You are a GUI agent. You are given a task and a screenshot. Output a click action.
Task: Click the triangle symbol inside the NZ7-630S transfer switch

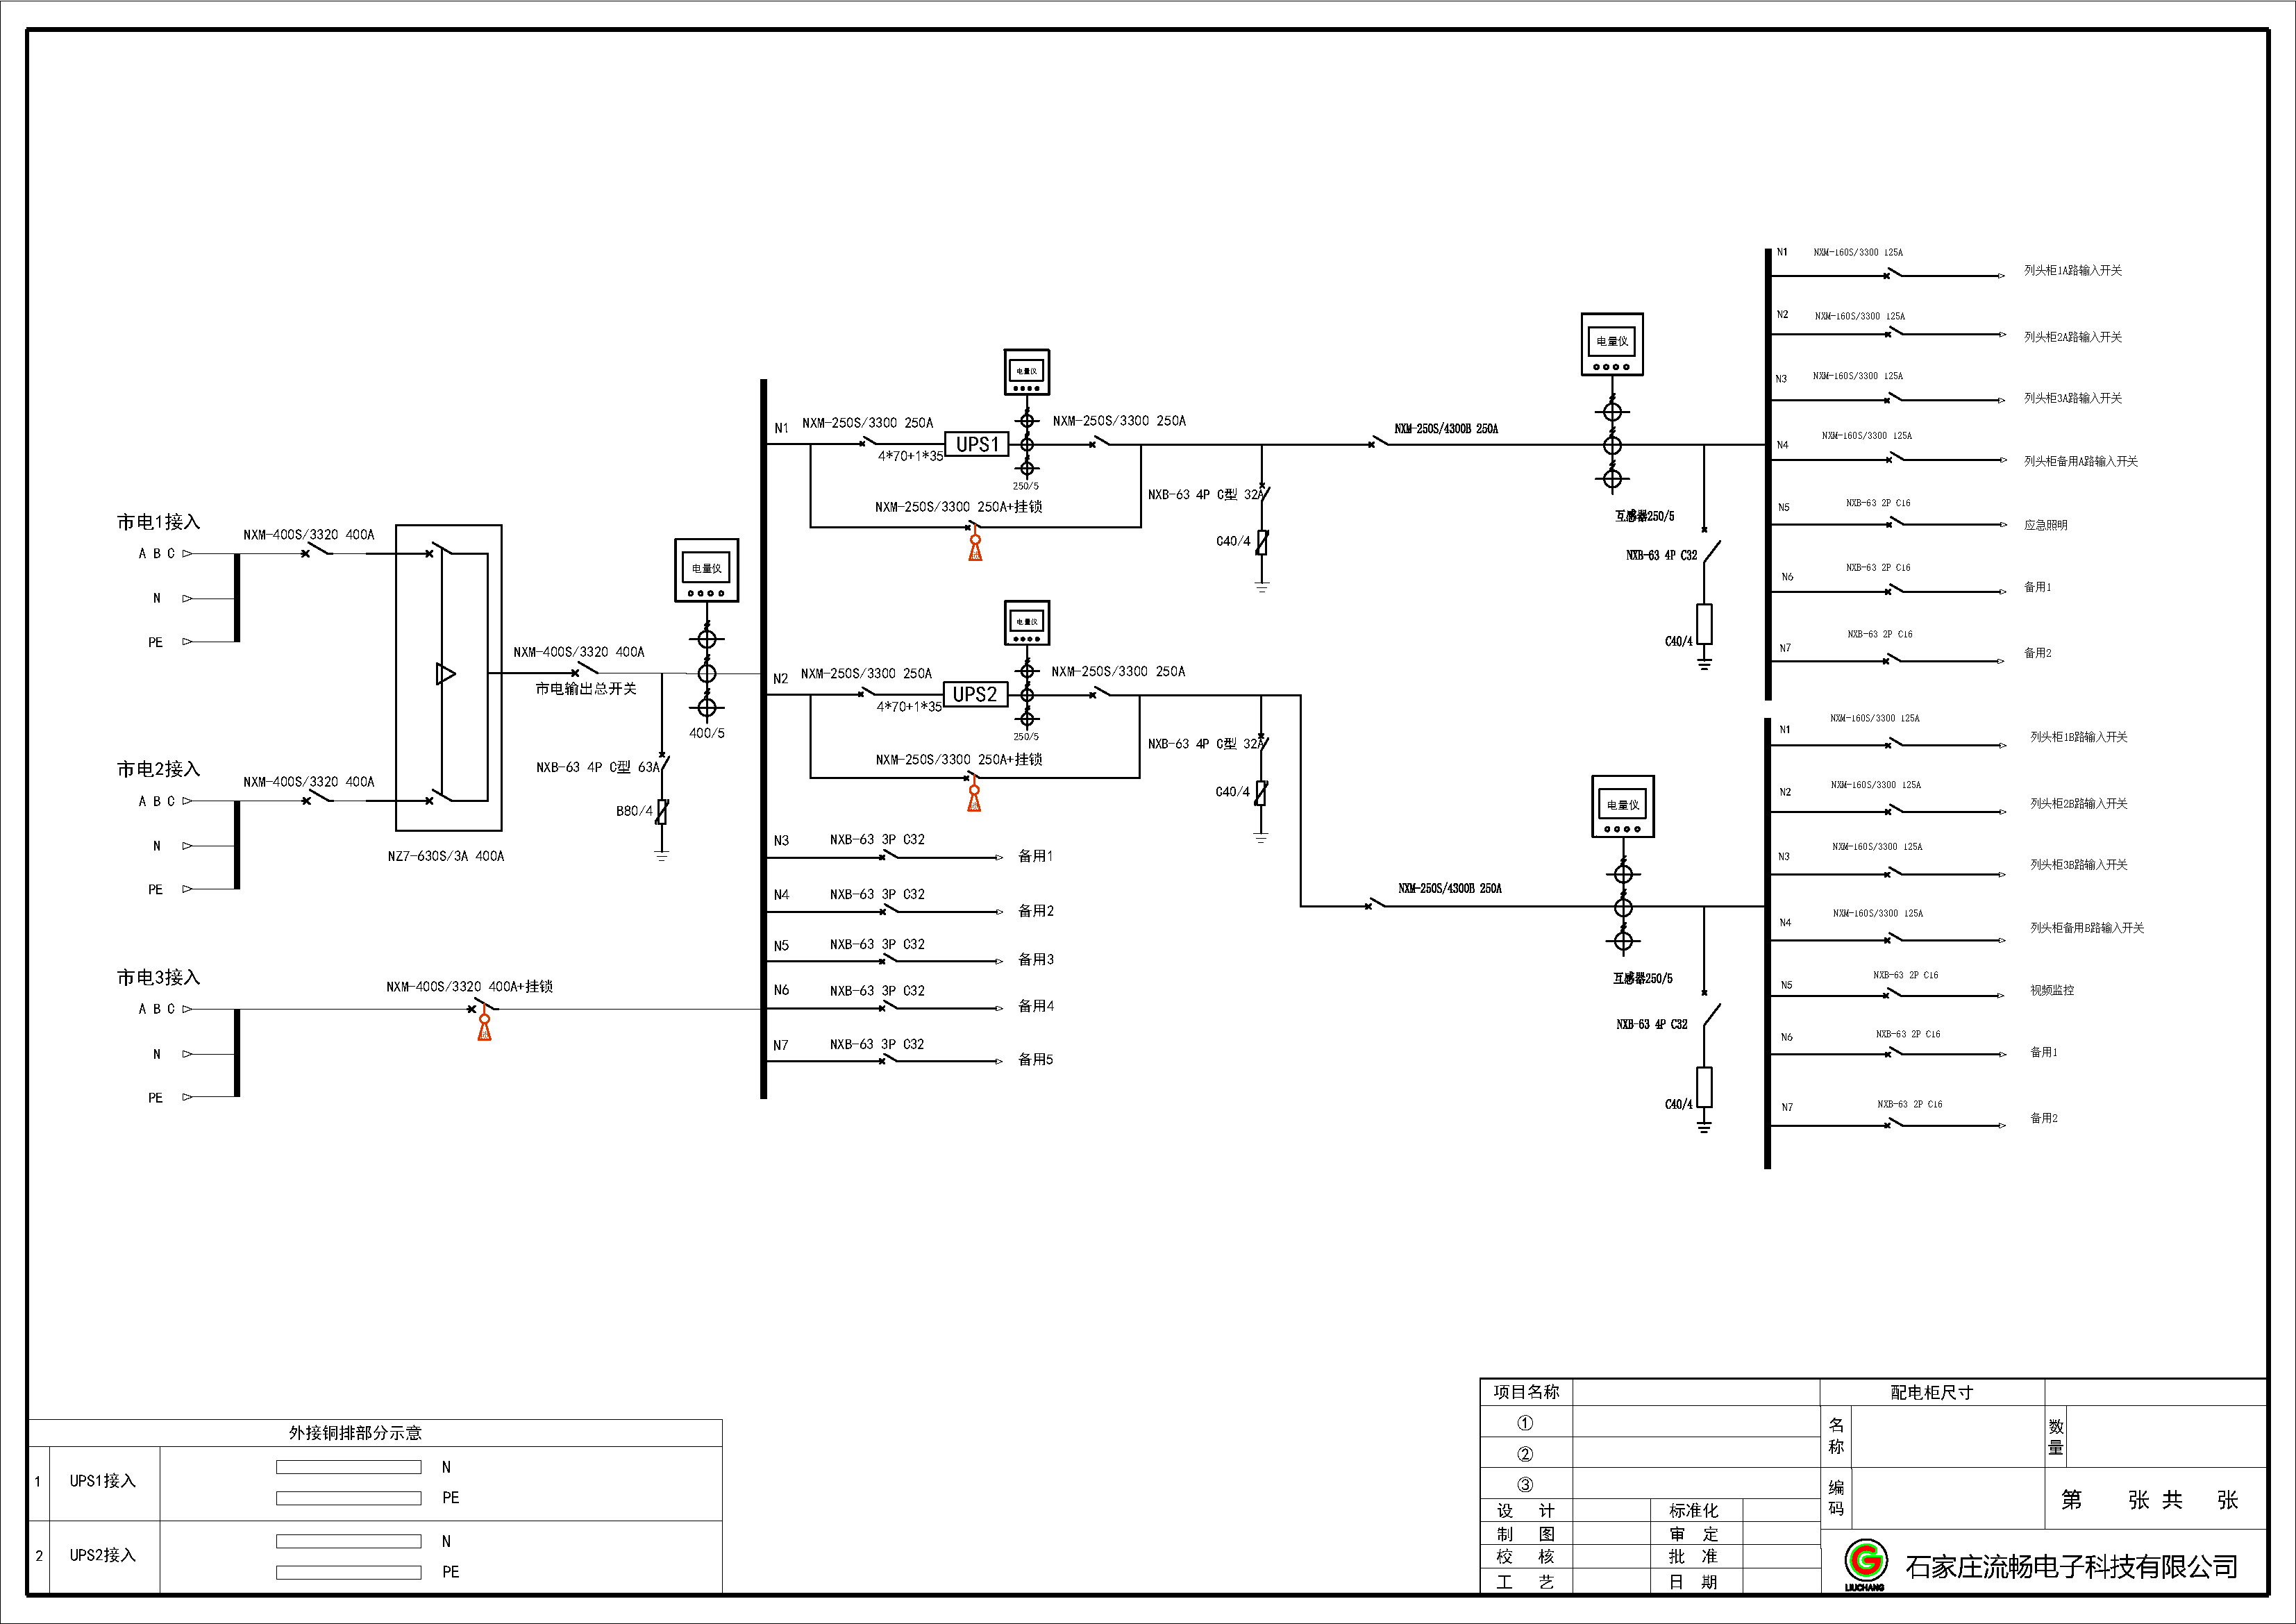pos(446,674)
